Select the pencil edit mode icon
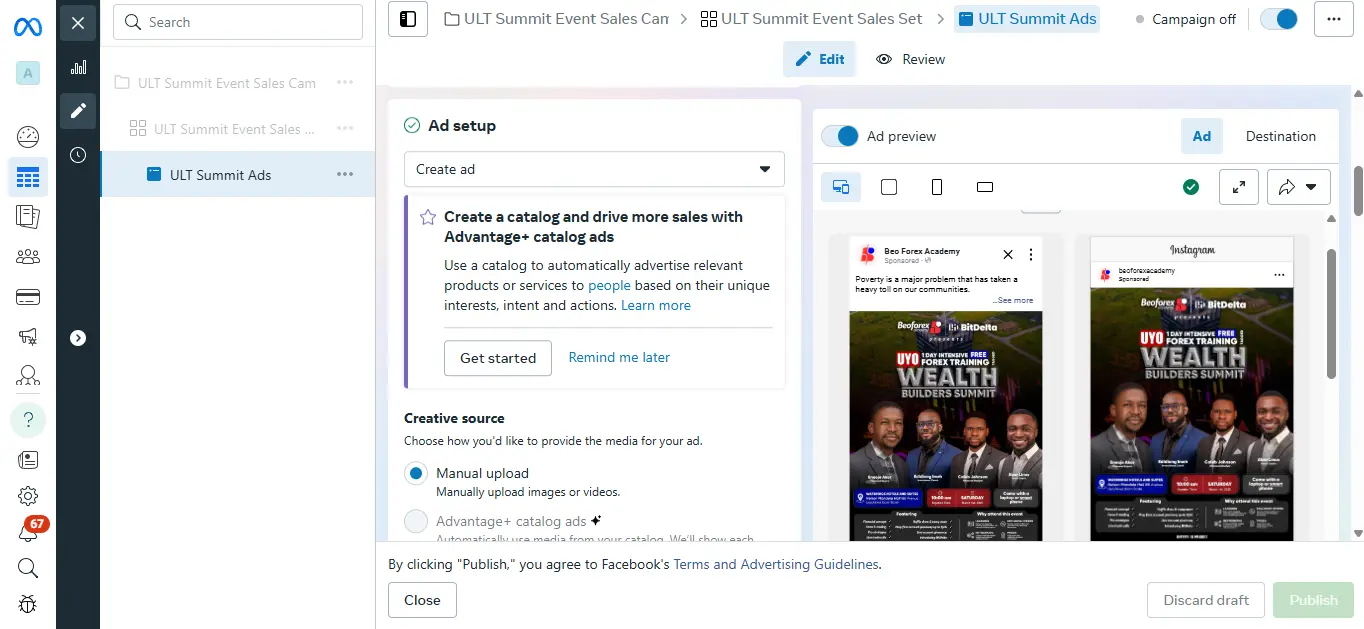 78,111
